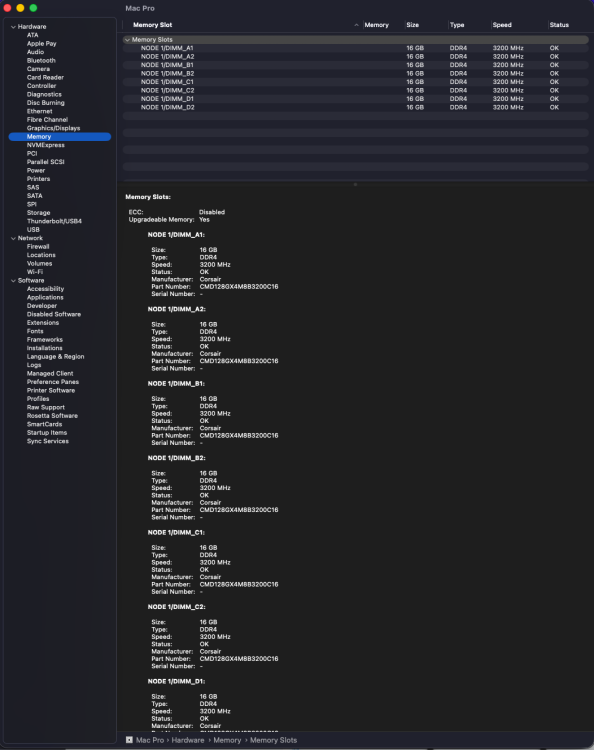Select Developer under Software
This screenshot has height=750, width=594.
point(42,306)
